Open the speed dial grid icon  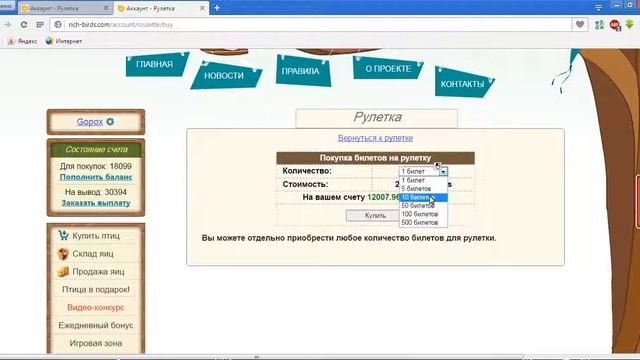40,24
